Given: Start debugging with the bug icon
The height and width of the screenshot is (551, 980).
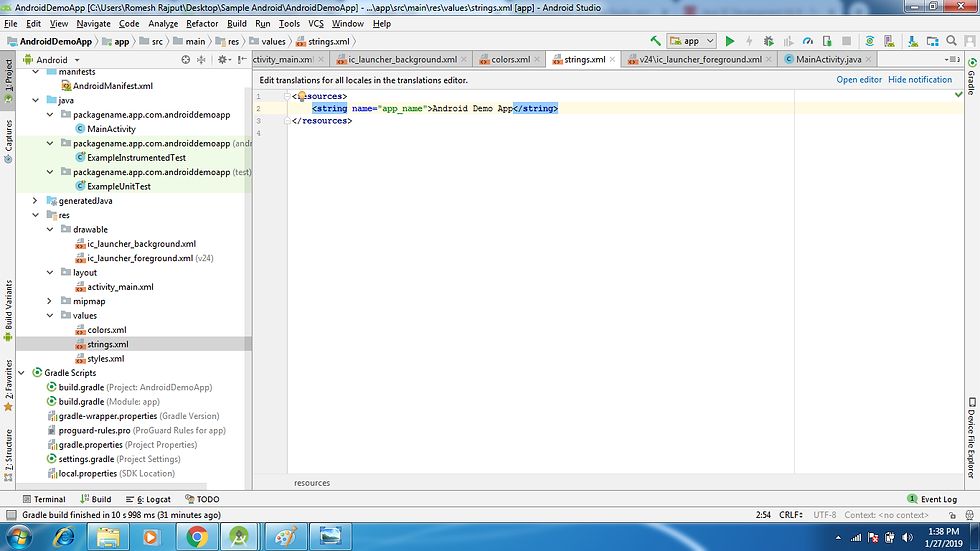Looking at the screenshot, I should (769, 41).
